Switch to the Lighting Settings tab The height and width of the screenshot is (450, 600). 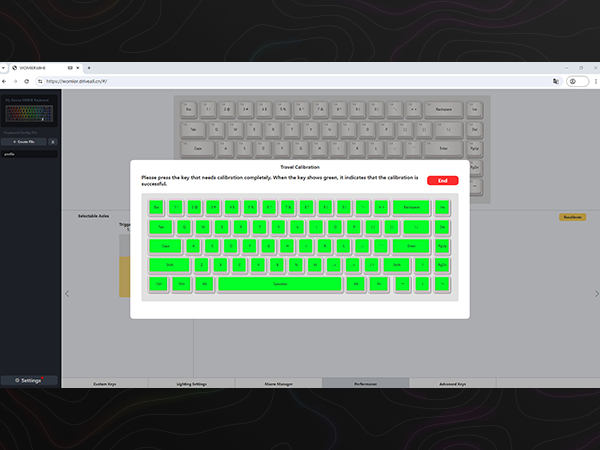191,383
